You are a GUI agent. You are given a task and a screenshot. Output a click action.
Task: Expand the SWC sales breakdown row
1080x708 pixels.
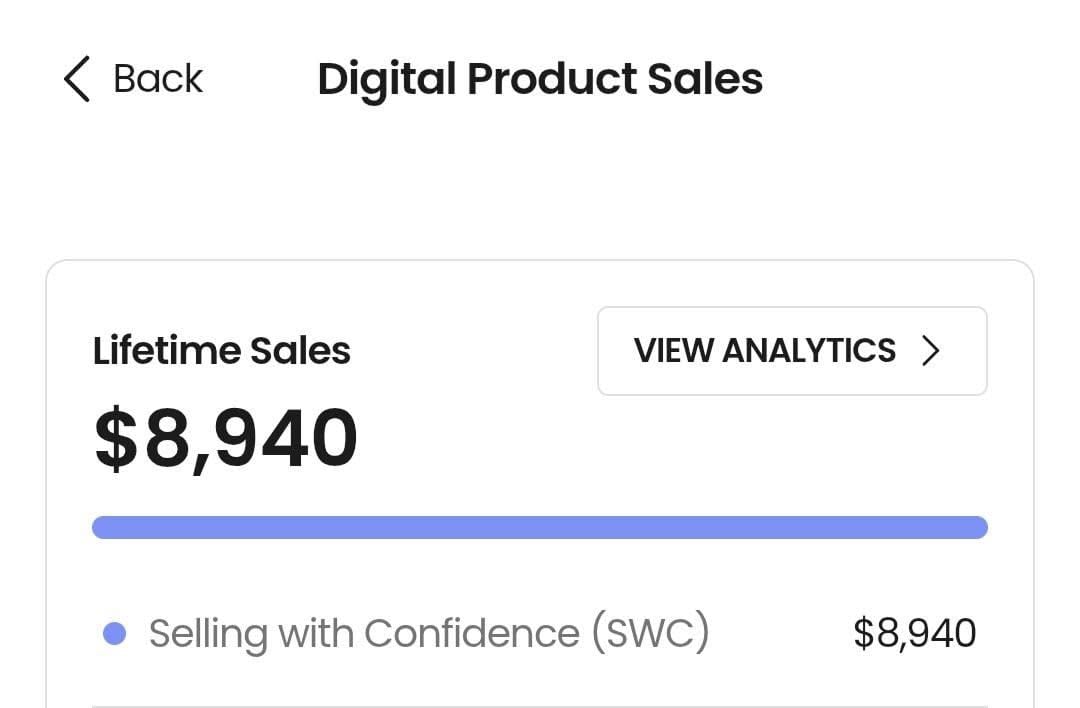540,631
